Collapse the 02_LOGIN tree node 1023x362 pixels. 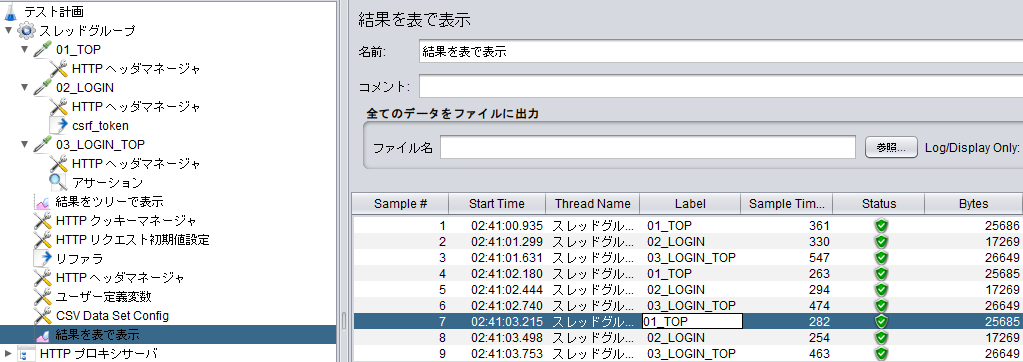tap(25, 87)
